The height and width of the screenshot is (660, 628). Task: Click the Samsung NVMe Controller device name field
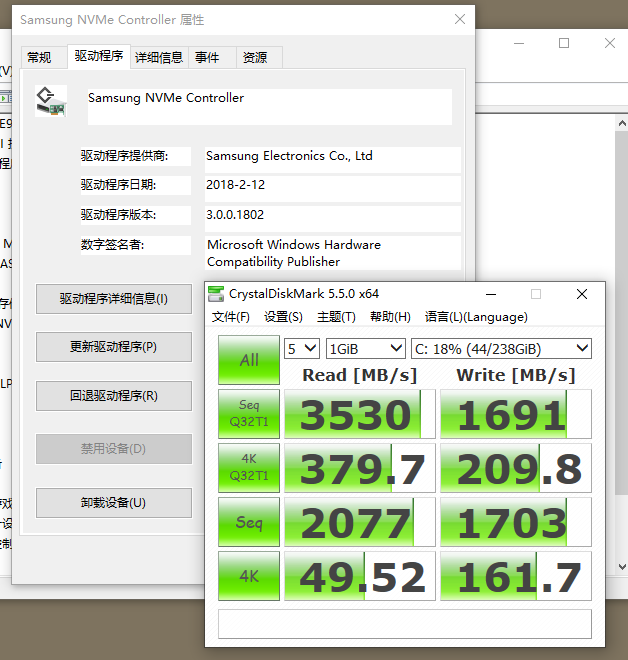pos(270,106)
